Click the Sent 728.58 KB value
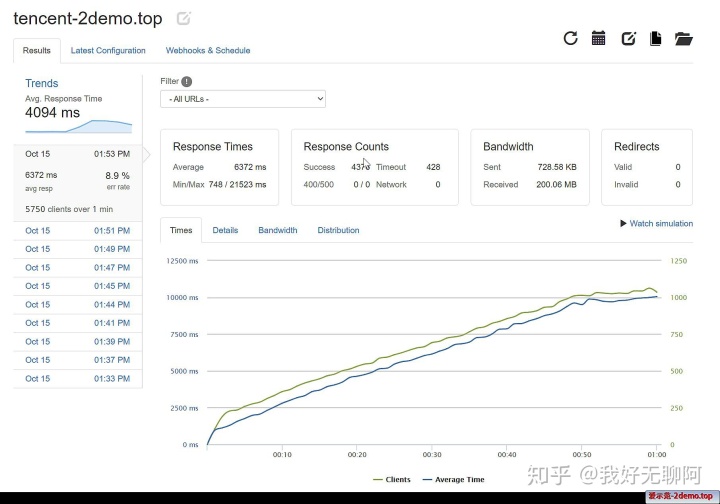The image size is (720, 504). 557,167
